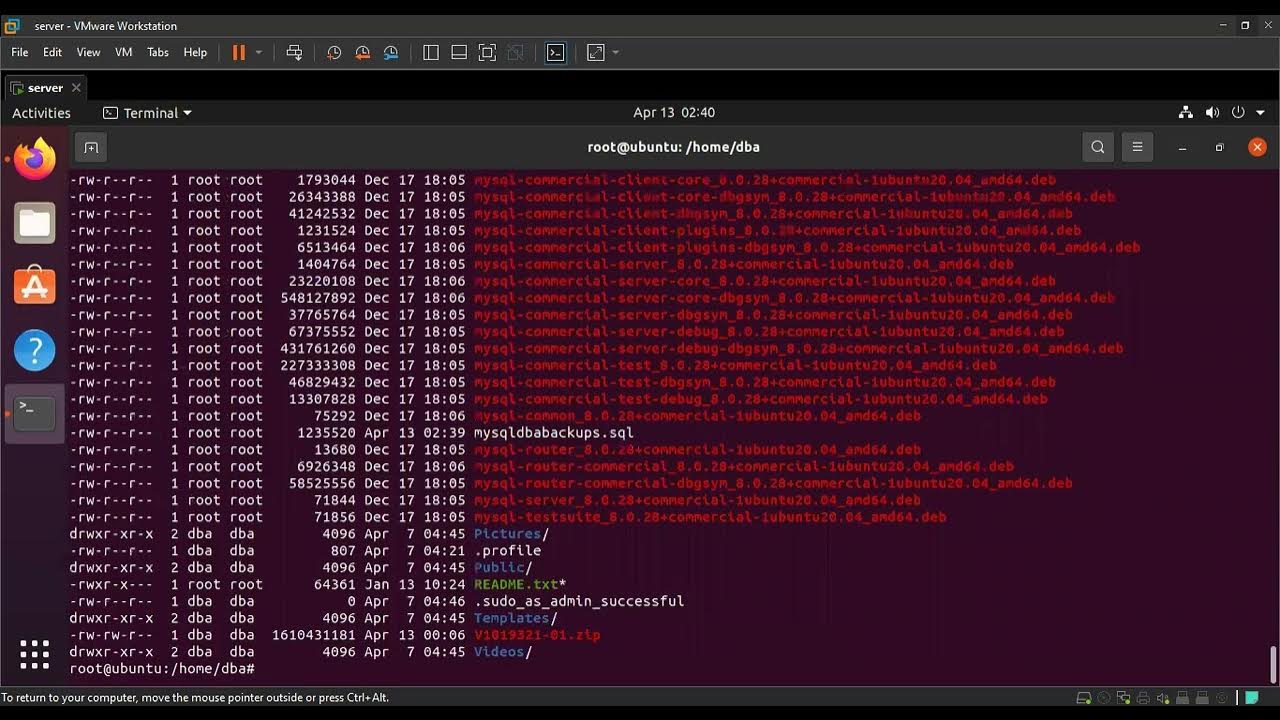Click the terminal scrollbar thumb

[x=1273, y=663]
